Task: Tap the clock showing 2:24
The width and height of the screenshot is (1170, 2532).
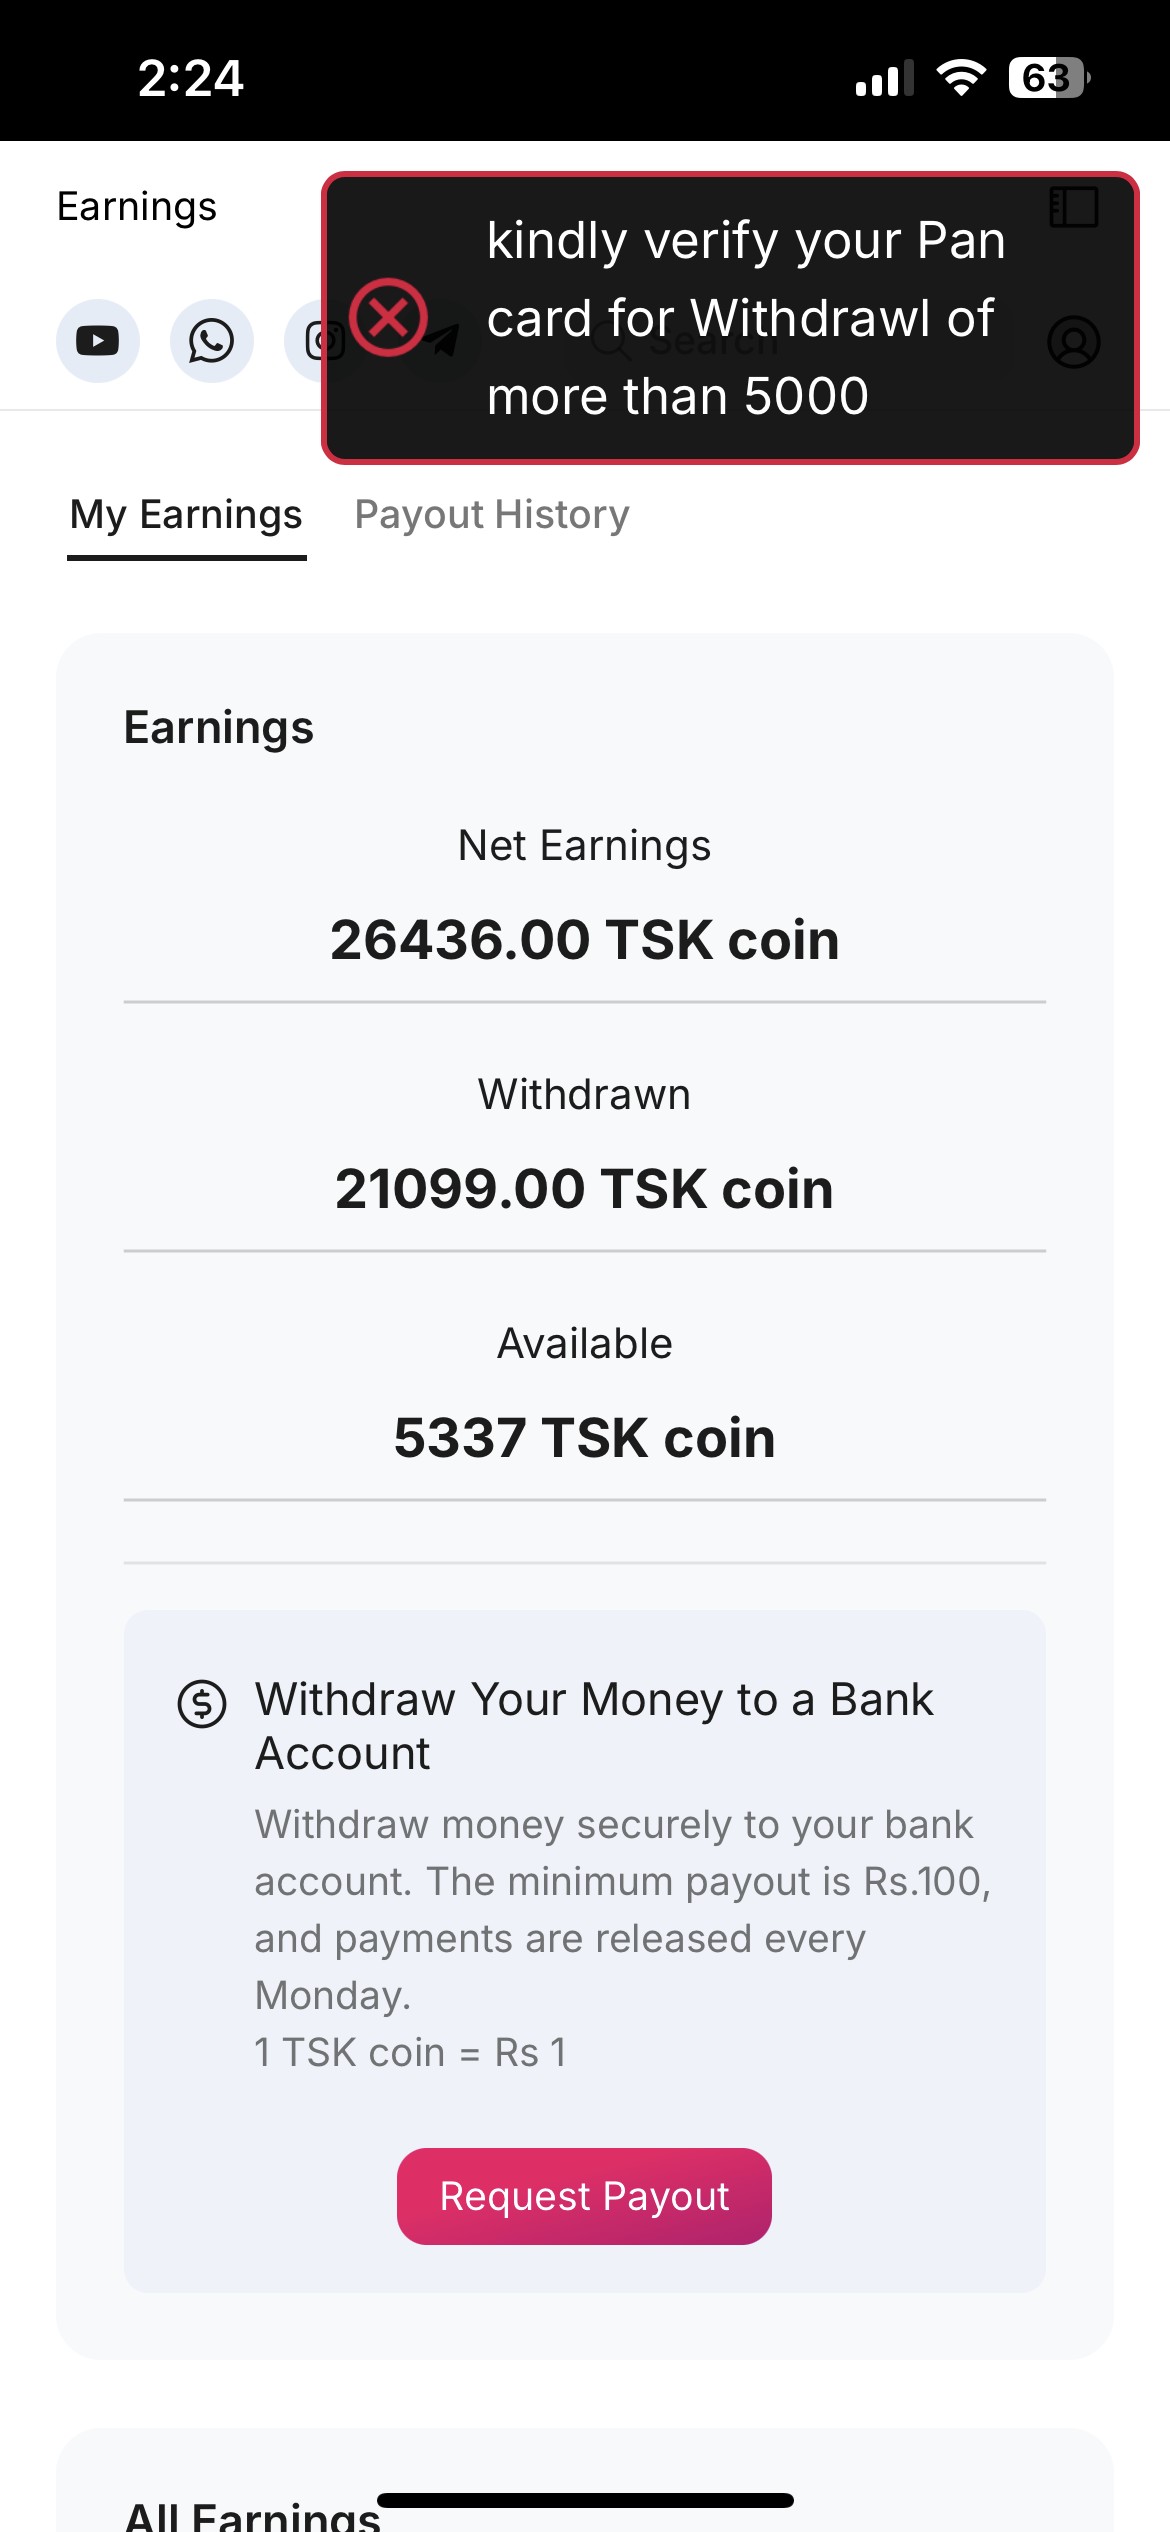Action: click(x=190, y=78)
